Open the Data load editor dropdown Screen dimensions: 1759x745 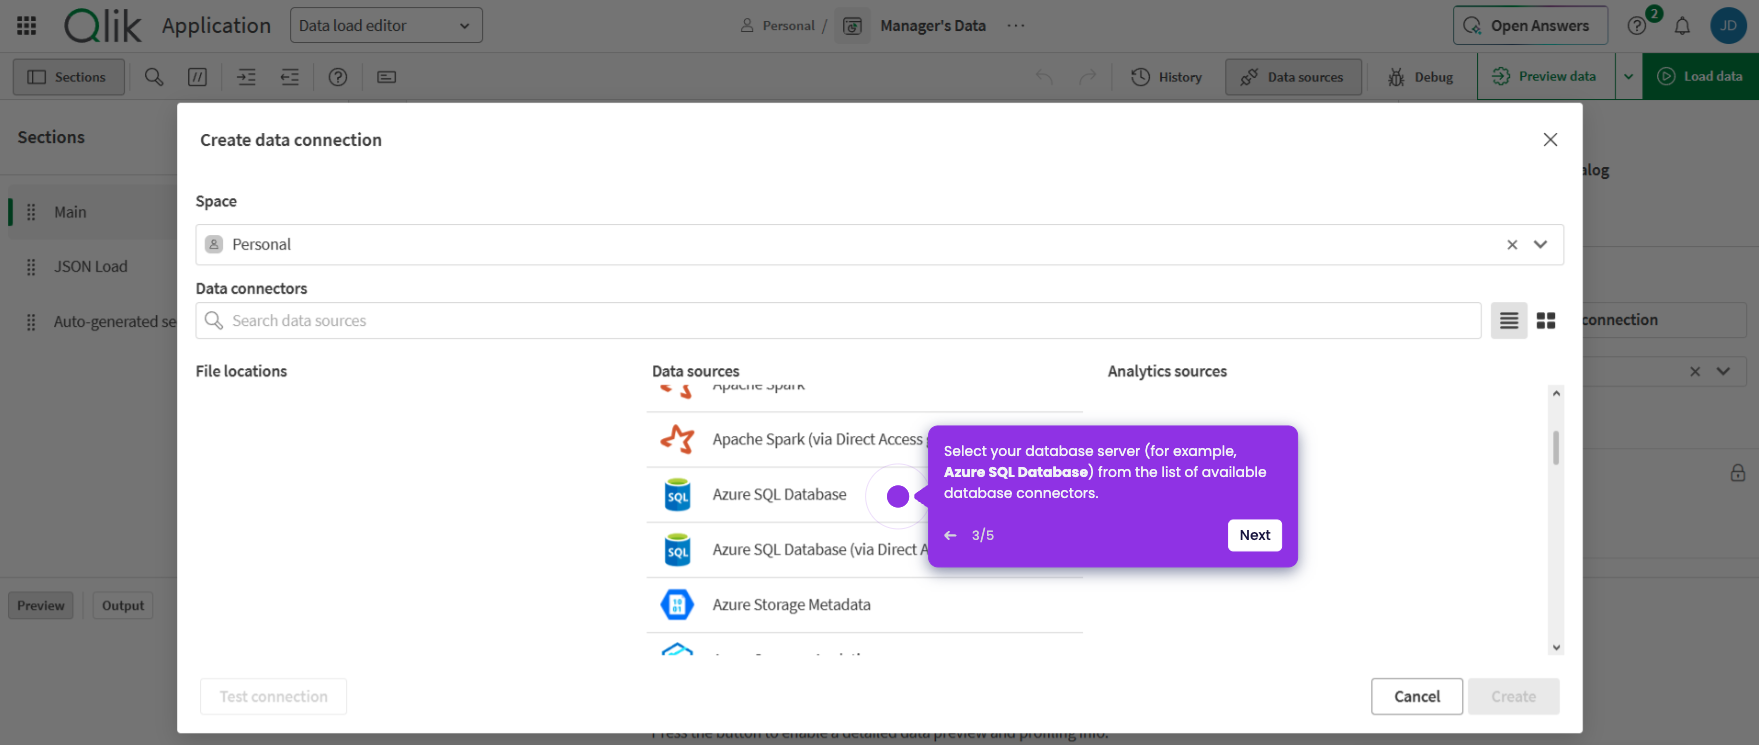(x=386, y=26)
